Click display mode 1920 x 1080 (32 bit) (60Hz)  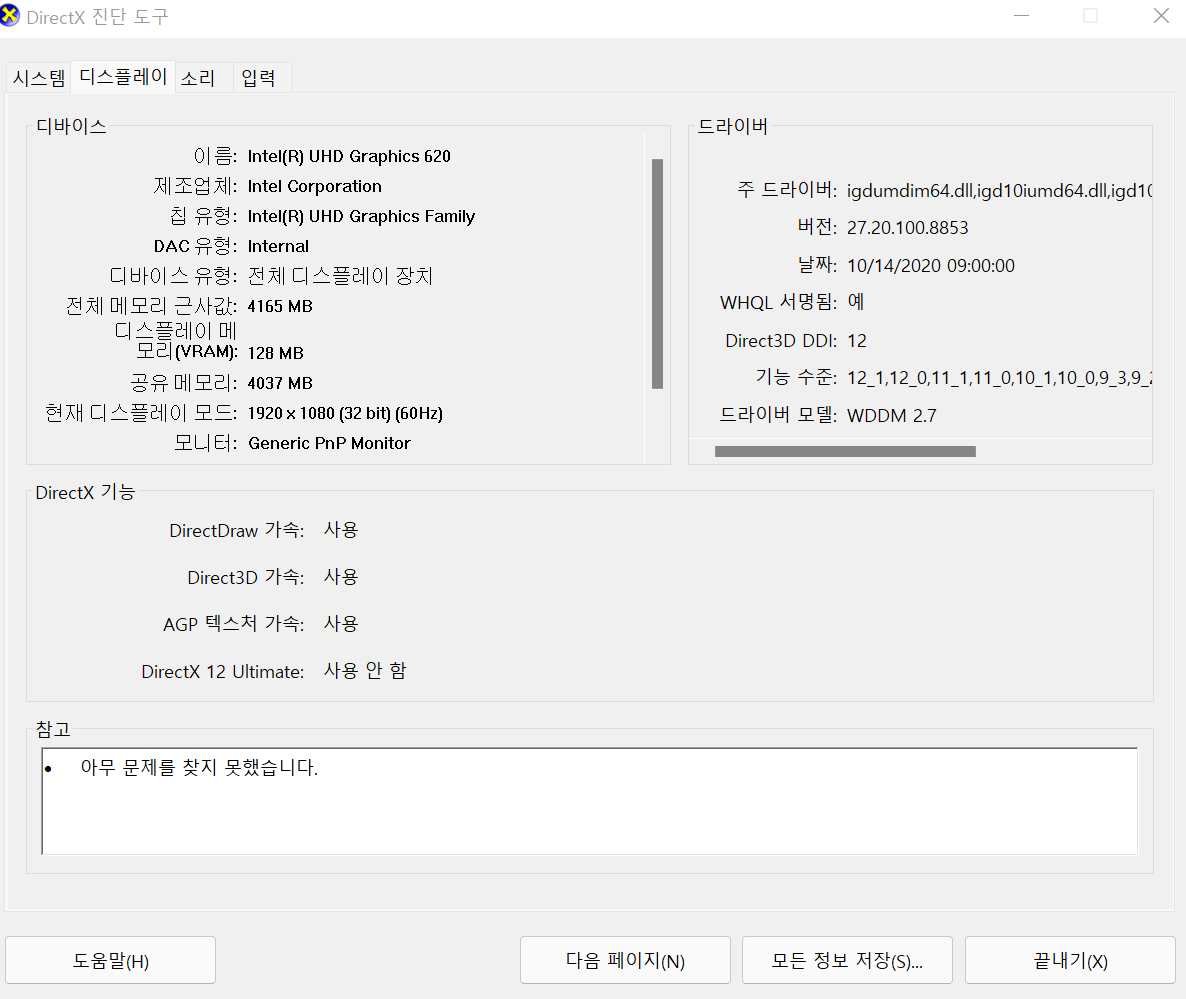(x=345, y=414)
